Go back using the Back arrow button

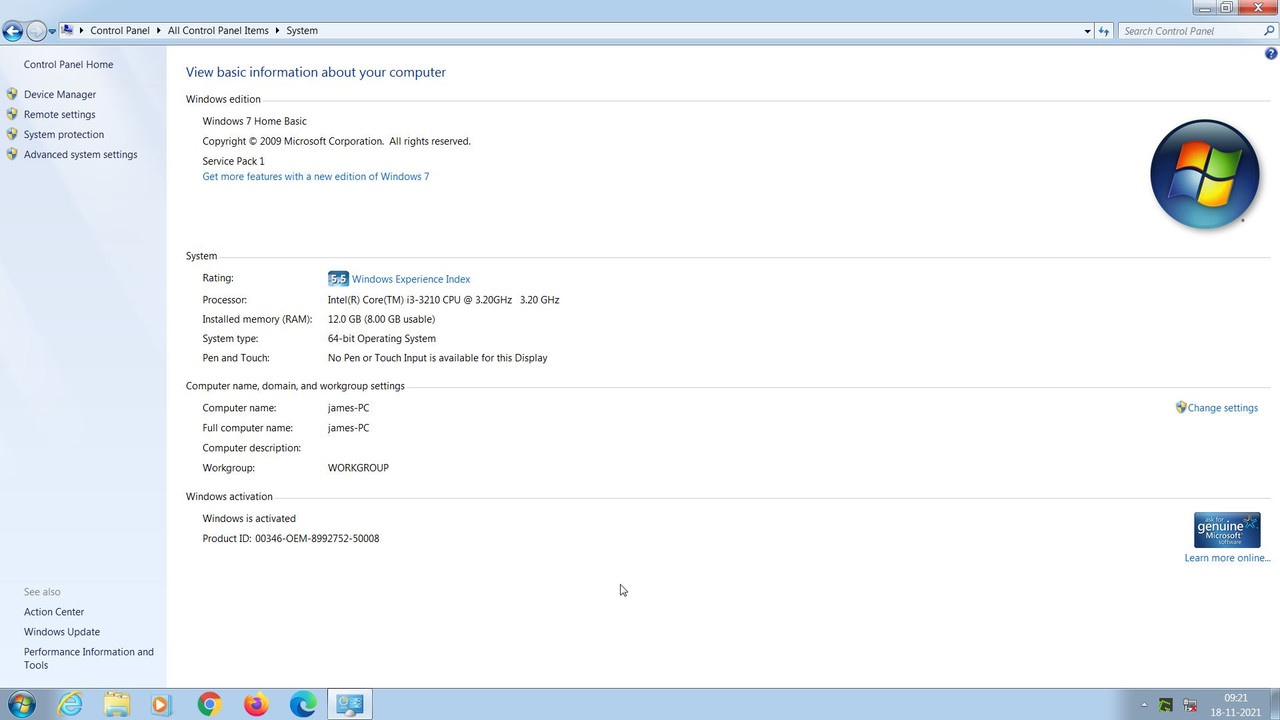click(13, 31)
